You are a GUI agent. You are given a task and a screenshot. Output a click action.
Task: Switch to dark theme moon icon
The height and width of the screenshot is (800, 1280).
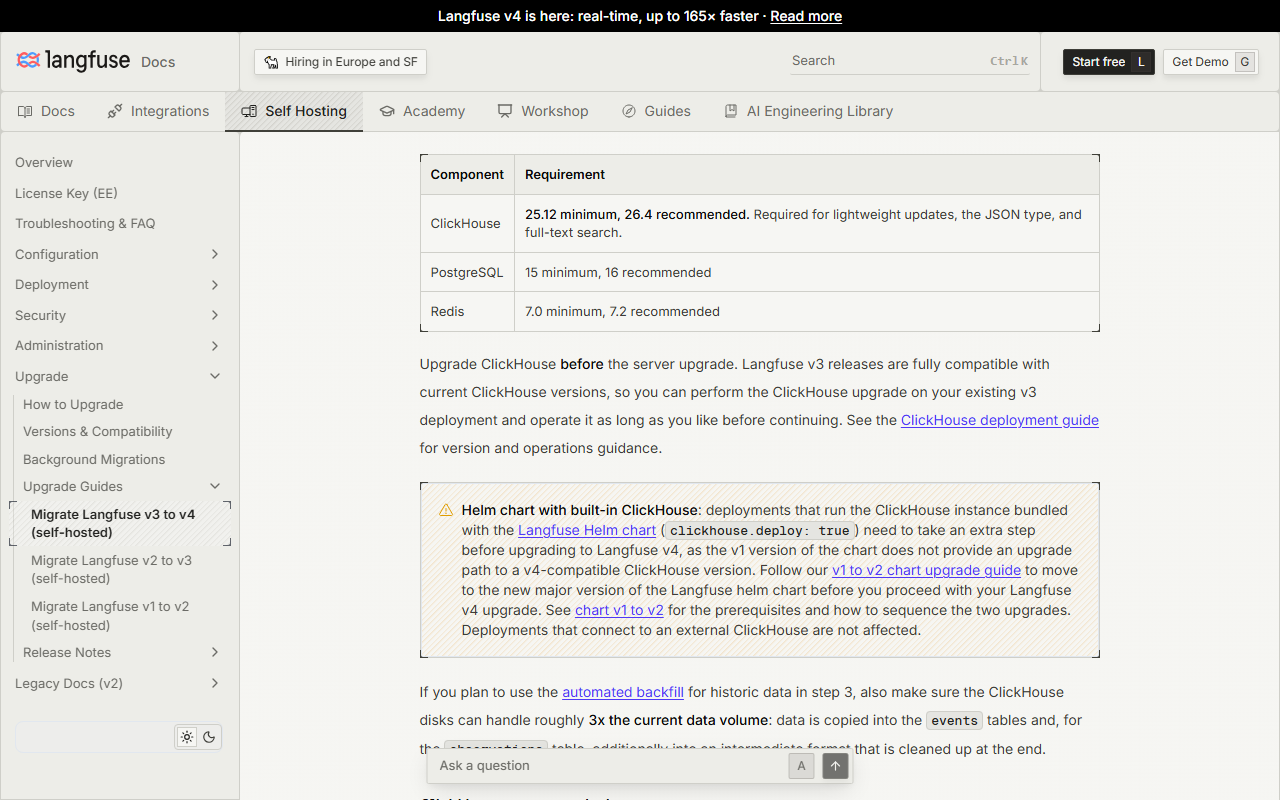209,737
